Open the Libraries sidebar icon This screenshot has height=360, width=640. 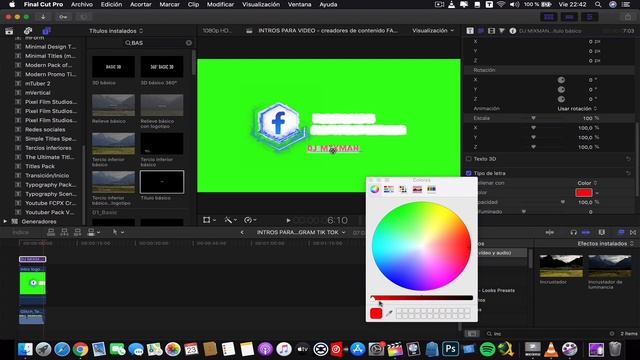9,31
